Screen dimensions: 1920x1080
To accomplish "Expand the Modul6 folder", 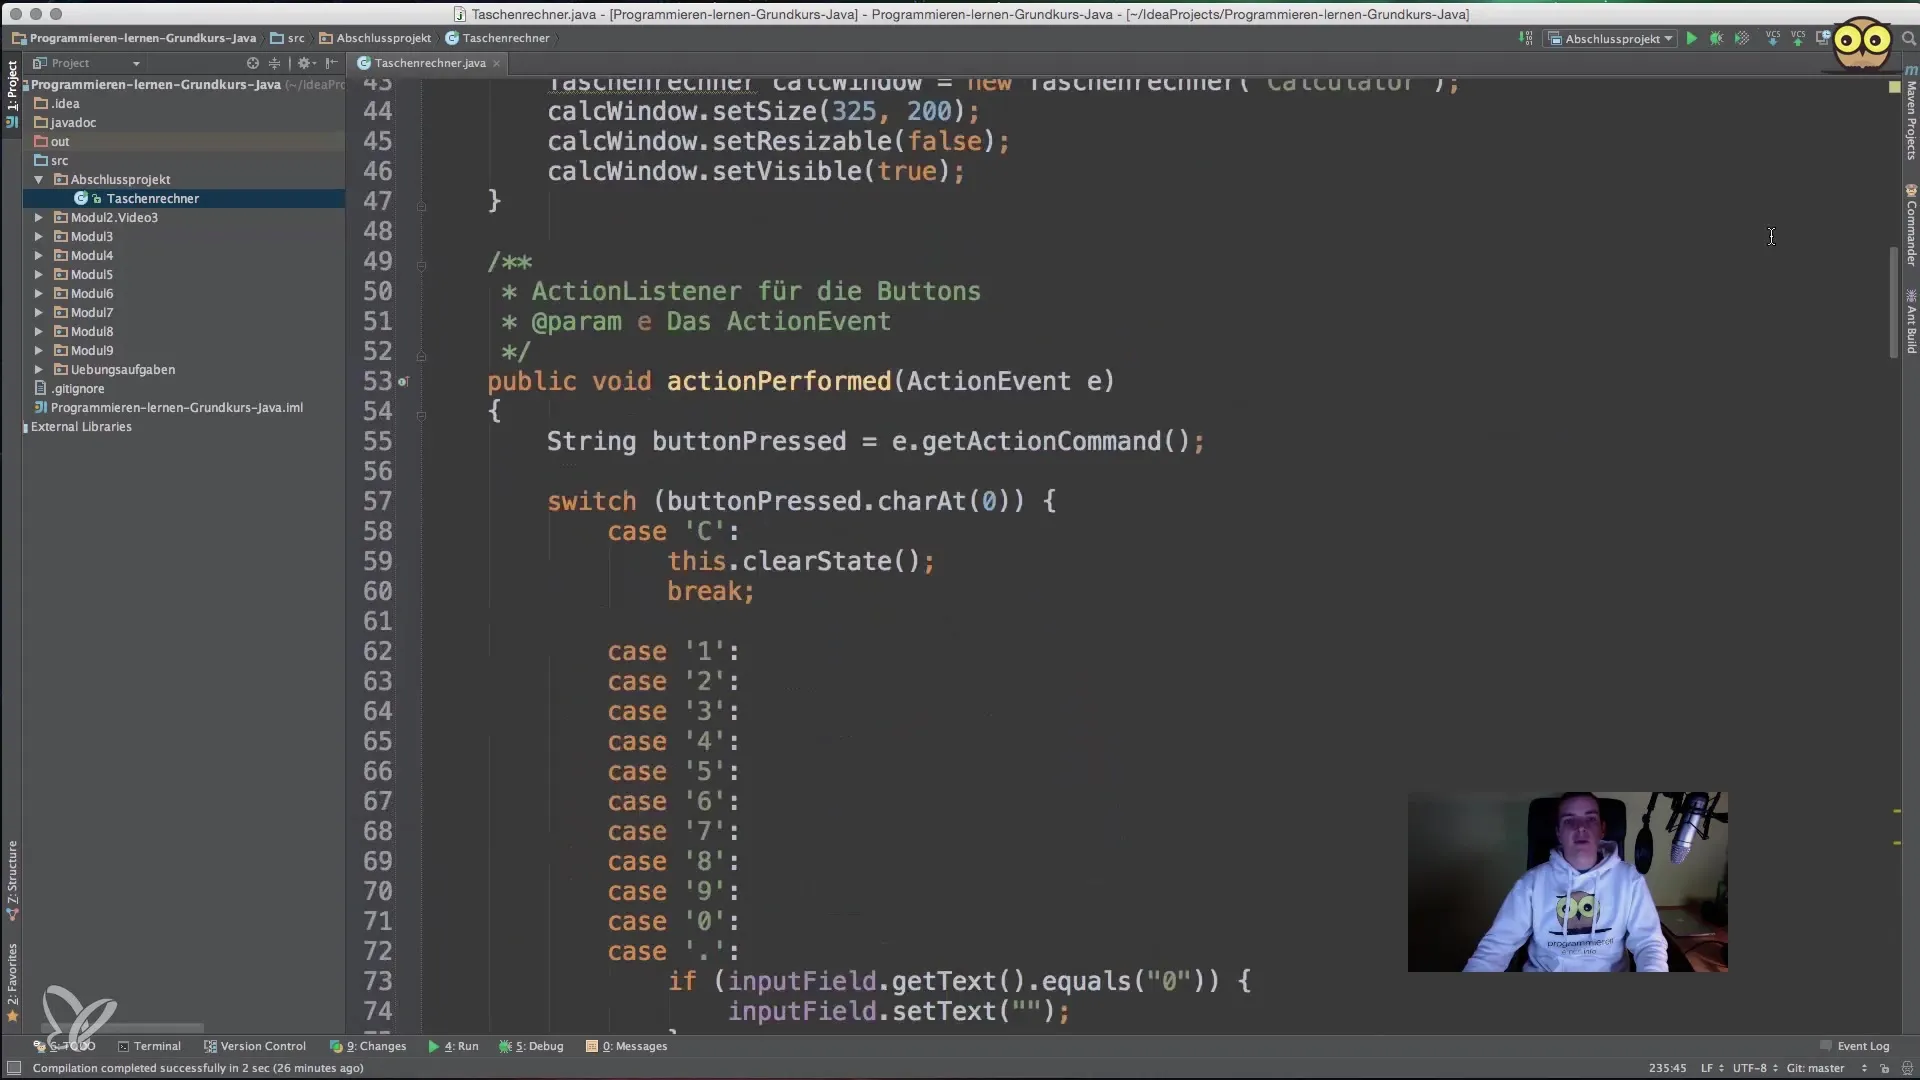I will click(38, 294).
